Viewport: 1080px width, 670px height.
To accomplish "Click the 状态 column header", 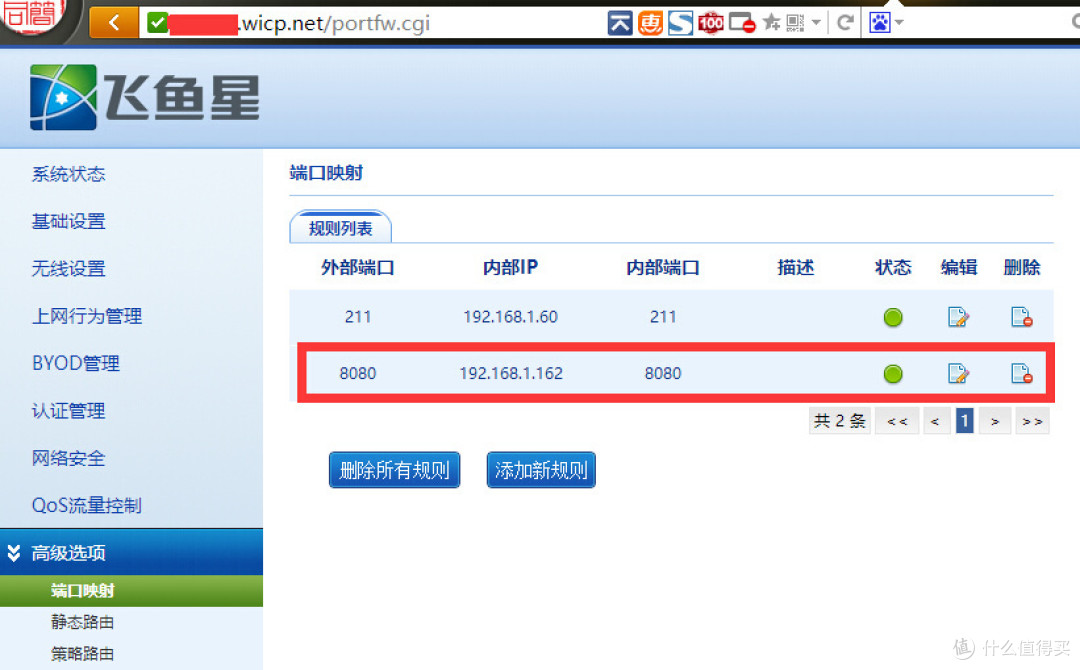I will 893,267.
